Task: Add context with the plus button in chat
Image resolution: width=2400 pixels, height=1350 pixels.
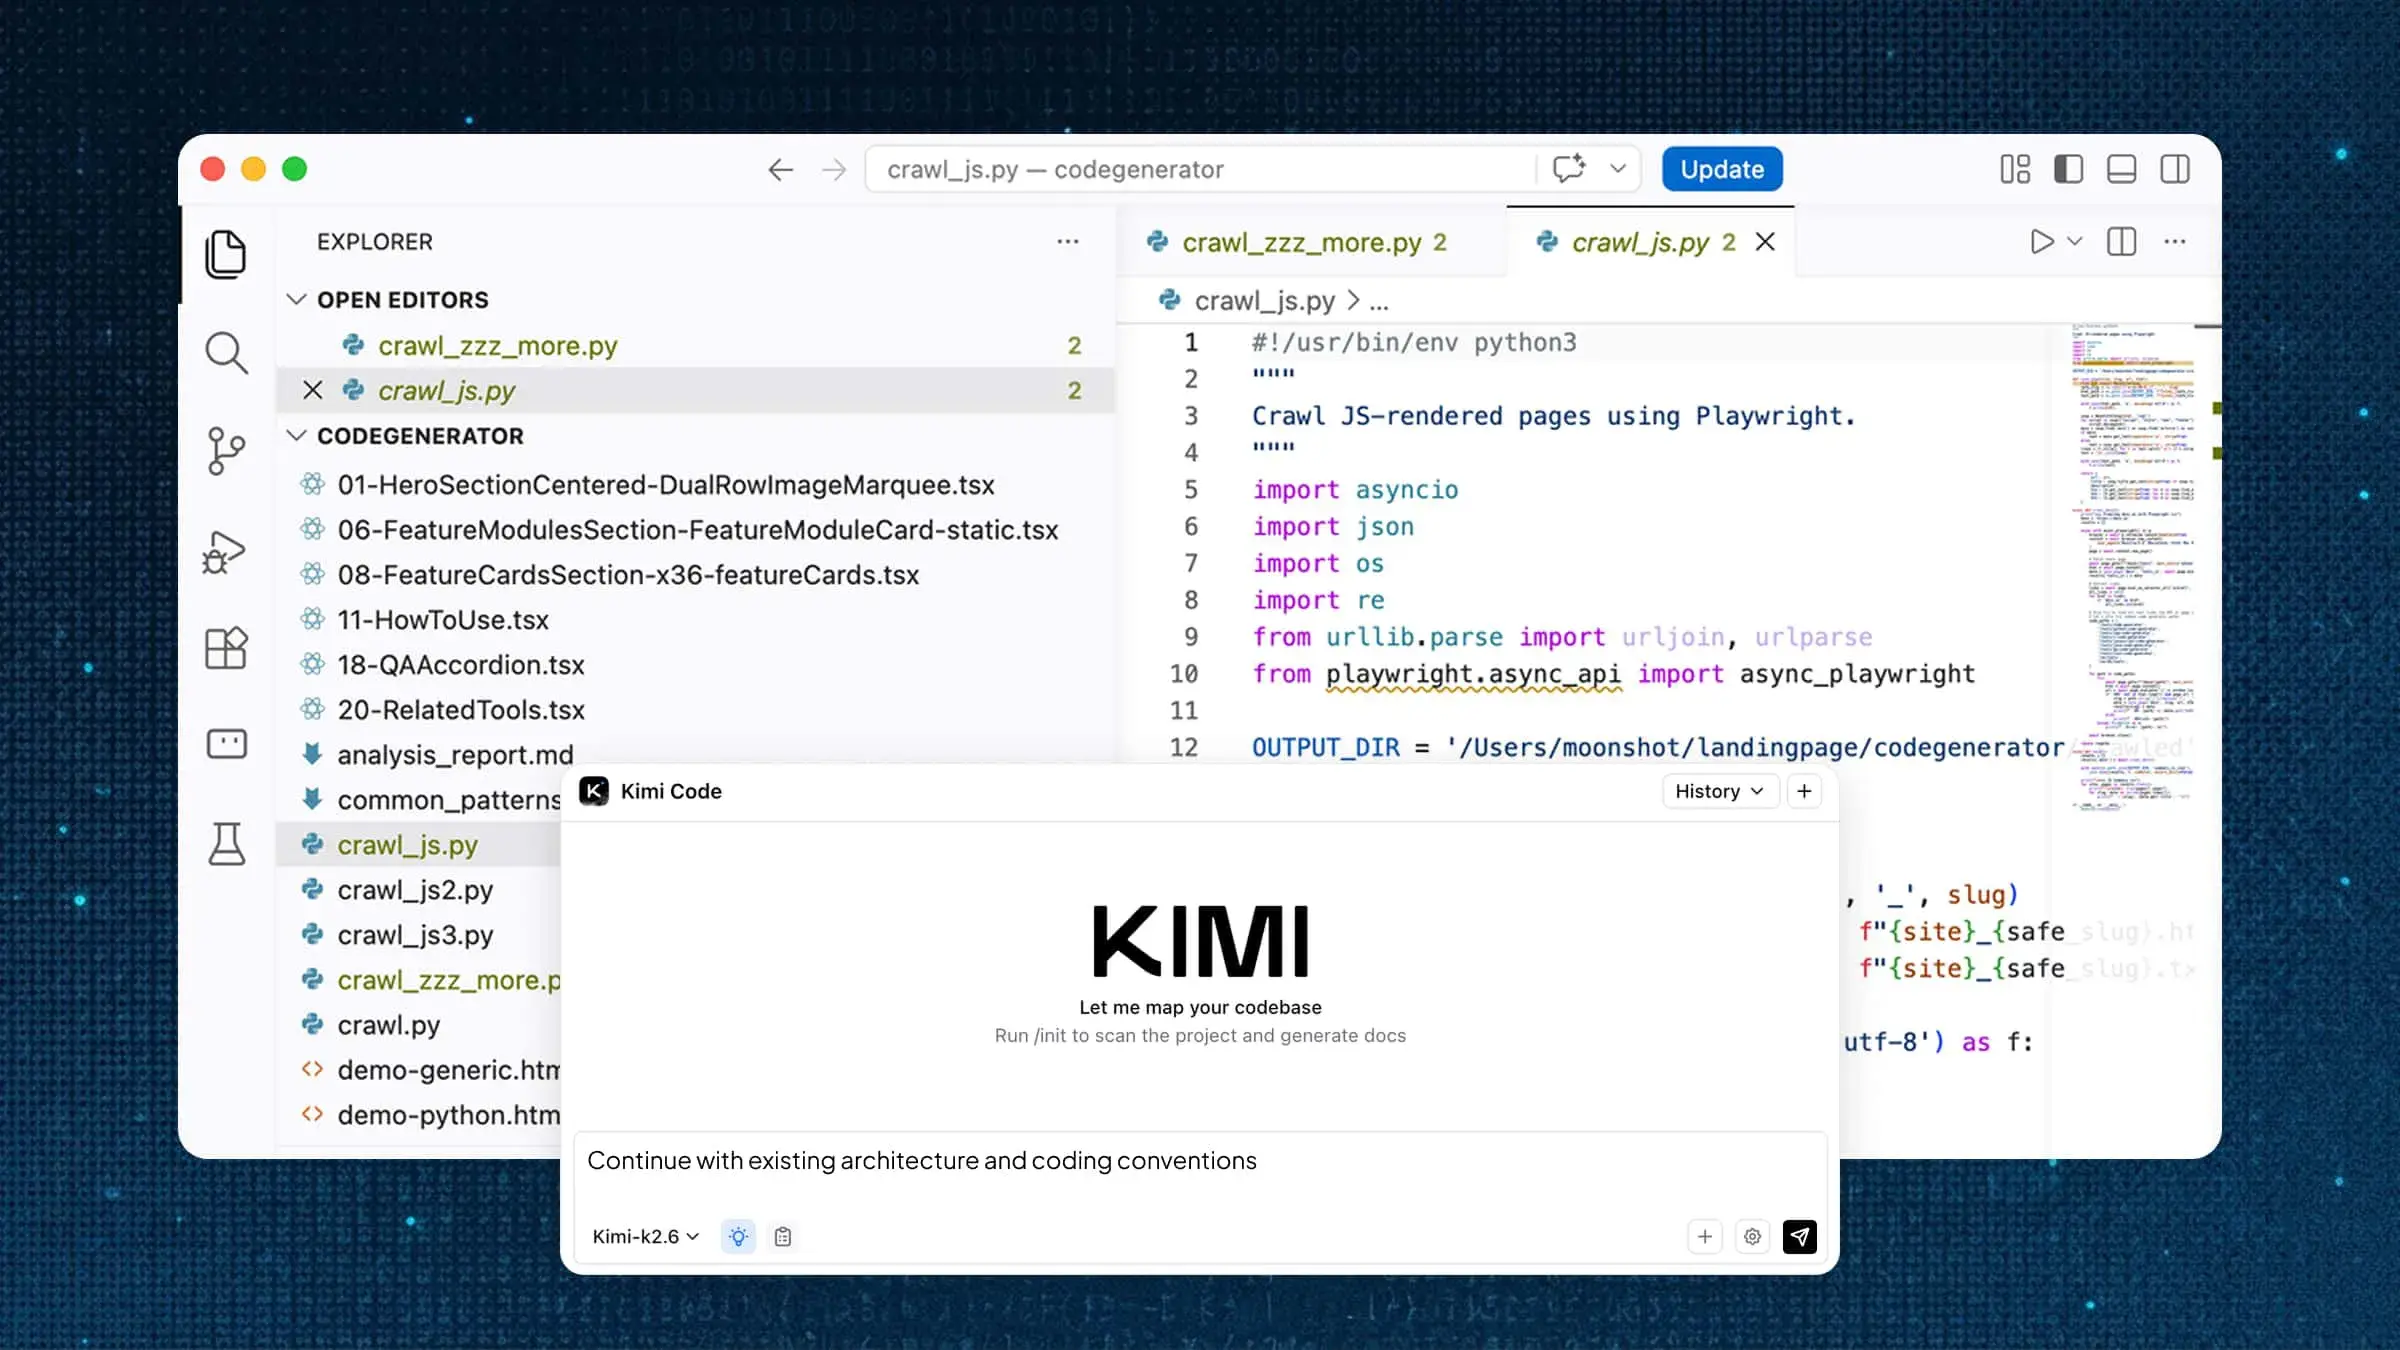Action: (x=1705, y=1237)
